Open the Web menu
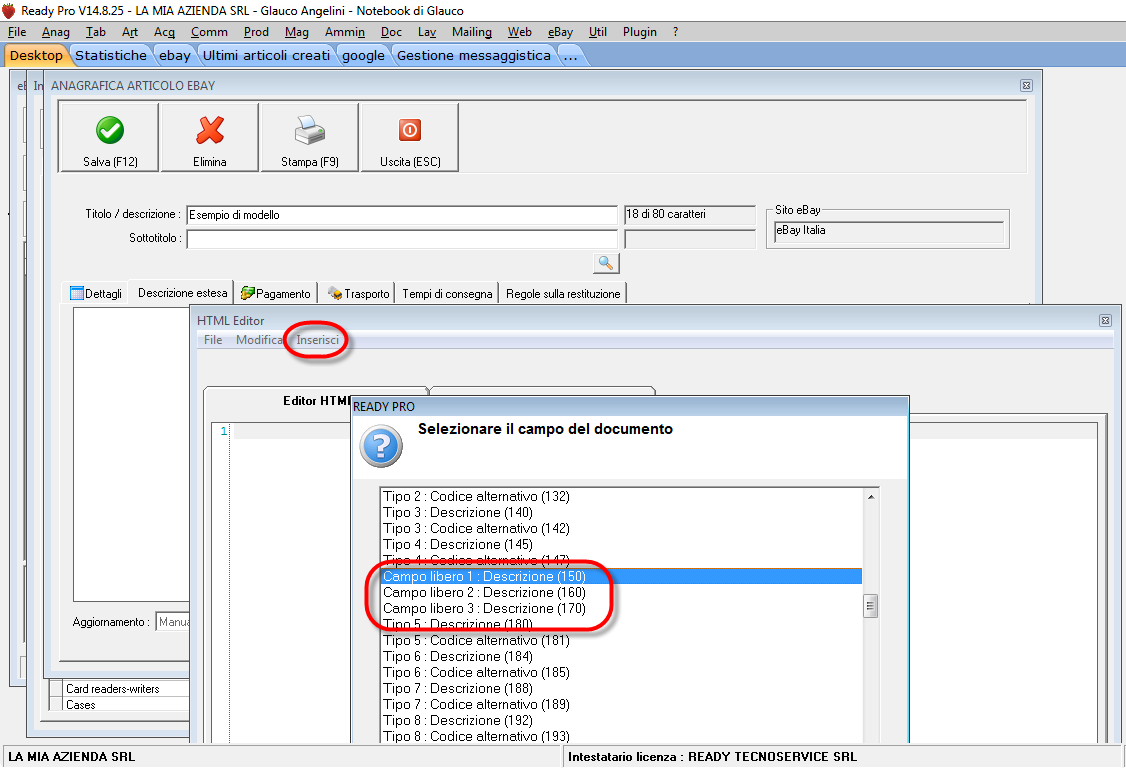The image size is (1126, 768). coord(519,32)
